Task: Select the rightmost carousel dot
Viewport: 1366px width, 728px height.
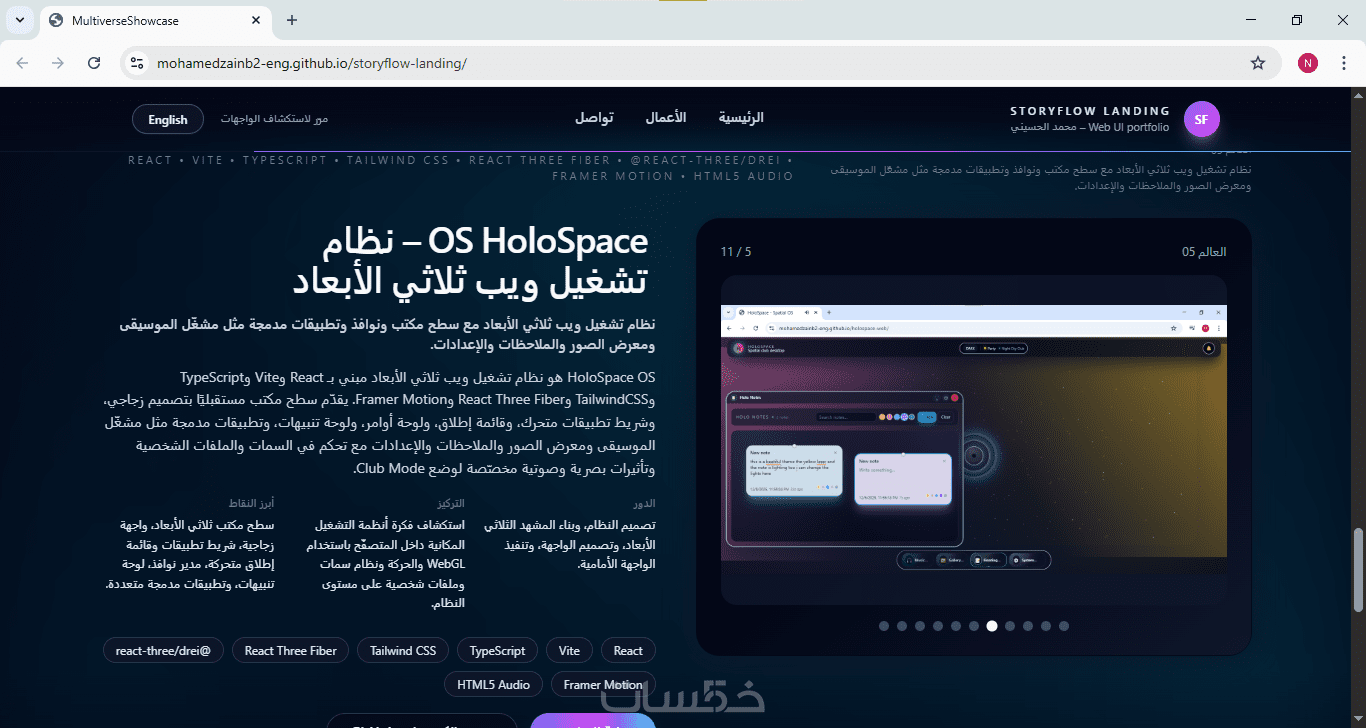Action: click(x=1064, y=626)
